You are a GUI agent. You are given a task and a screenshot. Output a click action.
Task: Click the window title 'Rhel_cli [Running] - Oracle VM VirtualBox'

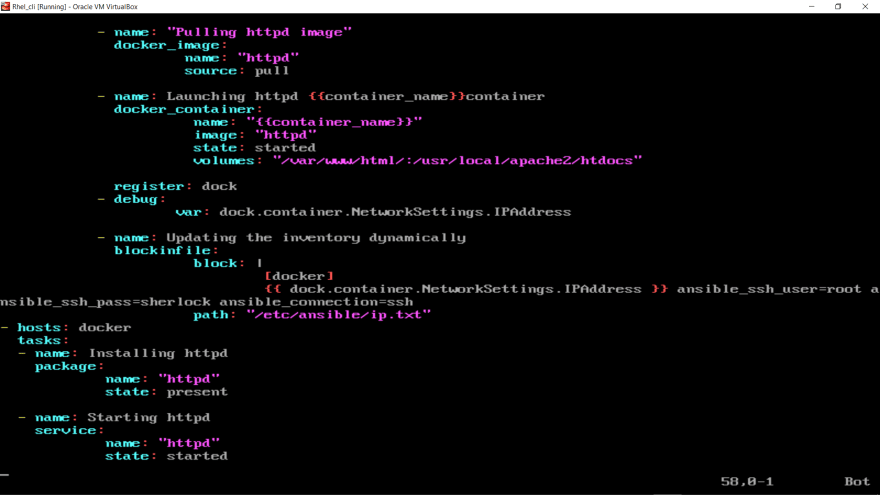click(75, 7)
